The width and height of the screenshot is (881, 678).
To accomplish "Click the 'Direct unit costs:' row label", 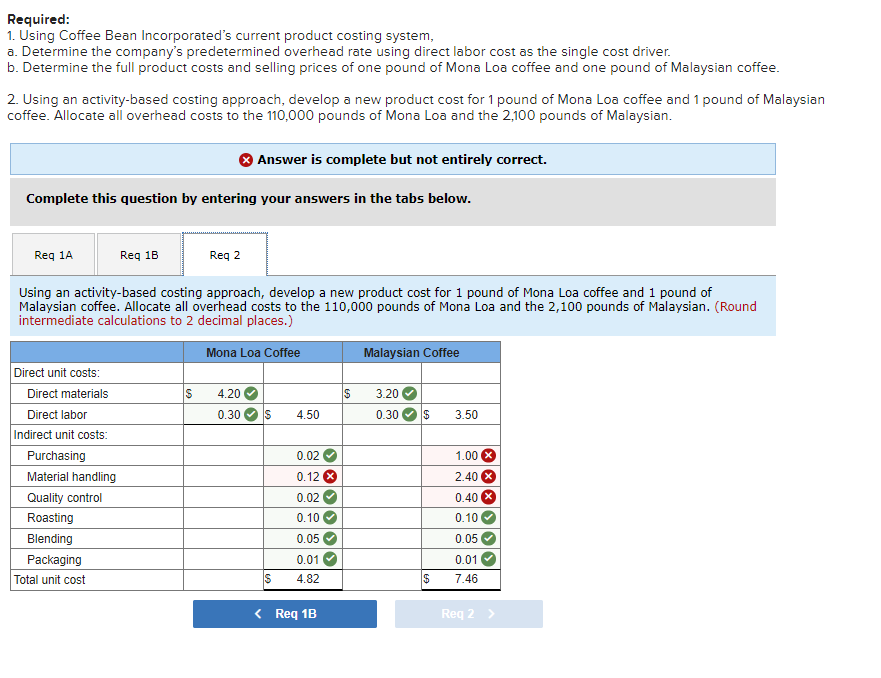I will pos(57,373).
